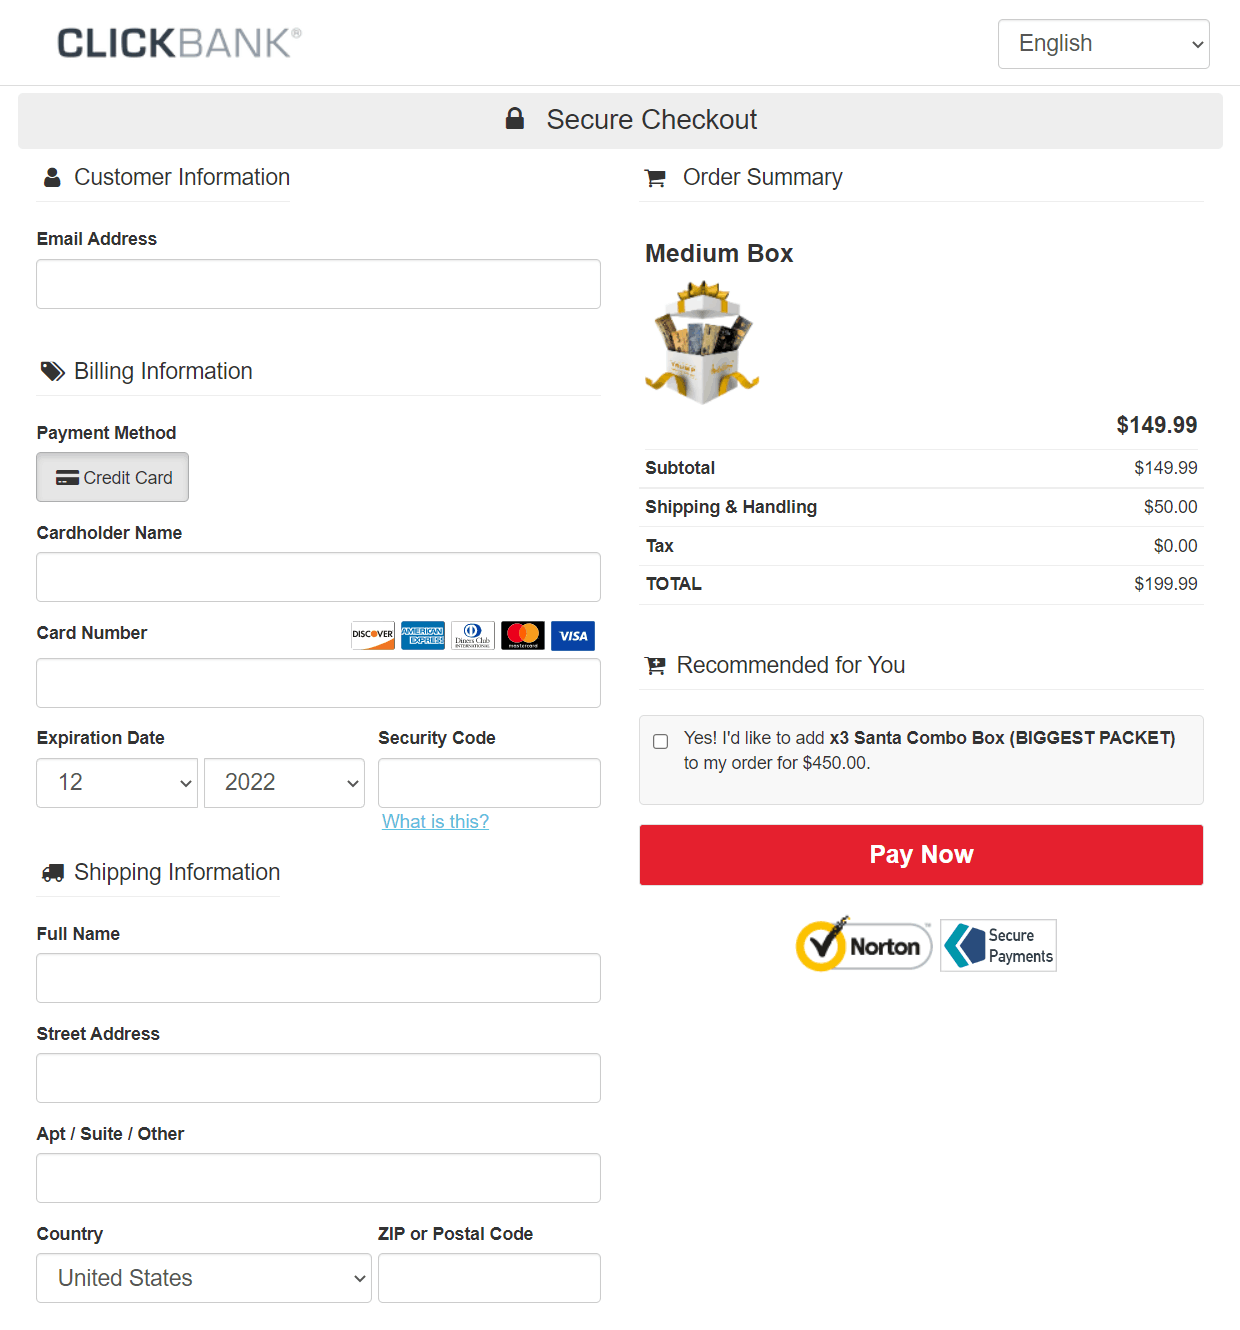Click the Medium Box product image

point(702,342)
